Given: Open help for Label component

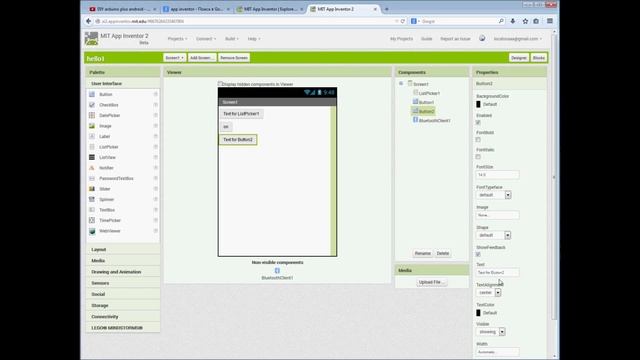Looking at the screenshot, I should click(x=156, y=136).
